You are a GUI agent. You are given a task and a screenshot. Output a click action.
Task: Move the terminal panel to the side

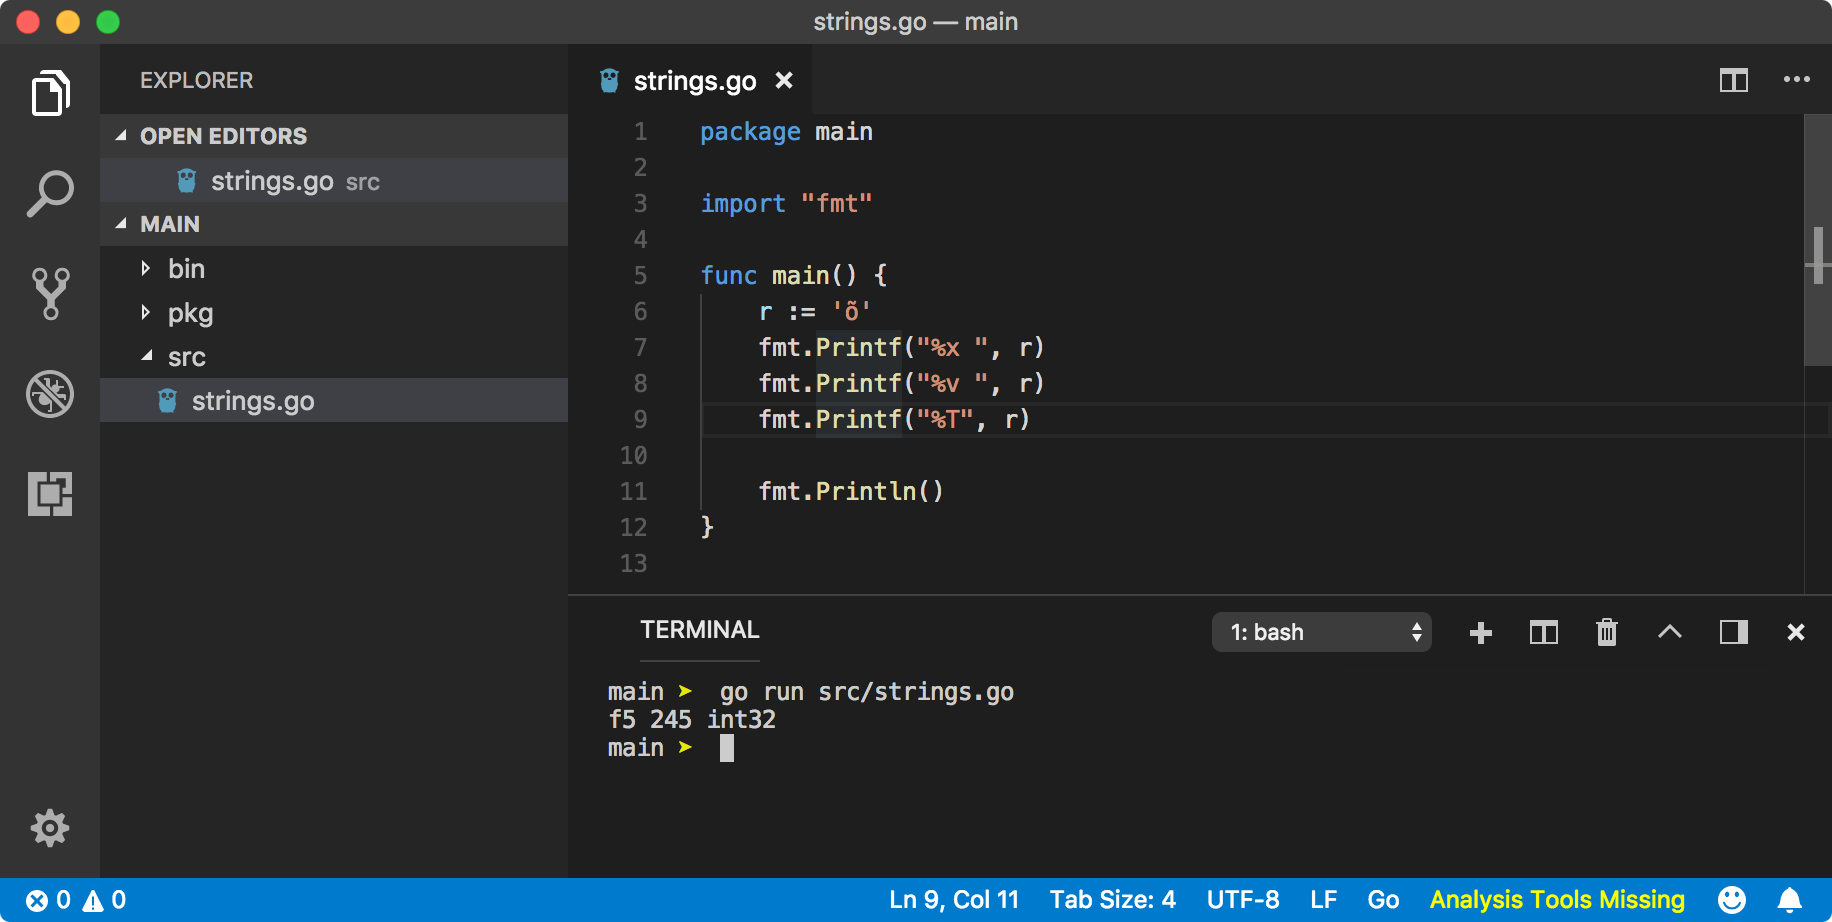(1734, 632)
